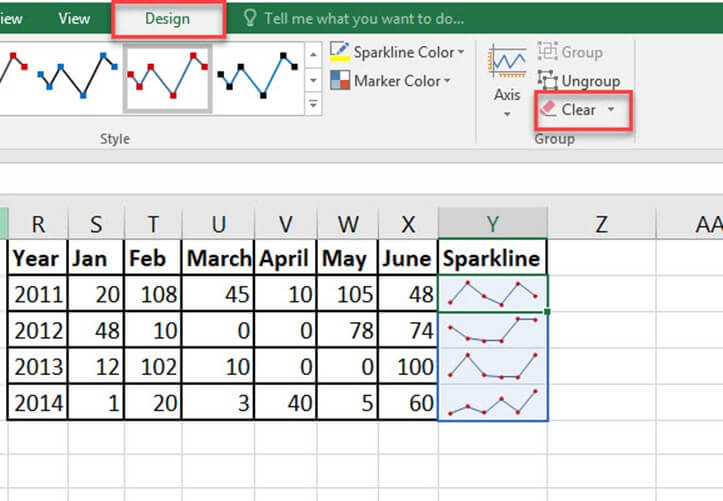Expand the full sparkline style gallery

(313, 104)
